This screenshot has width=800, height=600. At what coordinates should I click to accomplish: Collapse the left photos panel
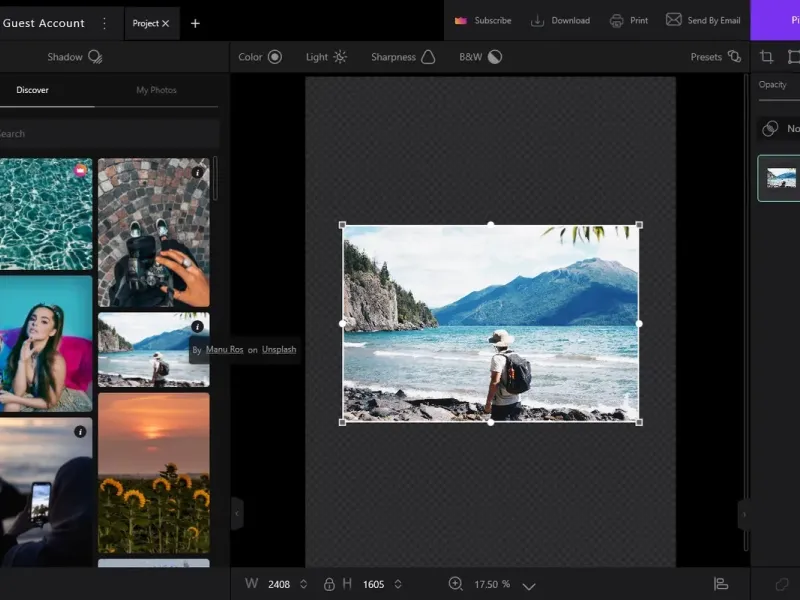(x=237, y=513)
